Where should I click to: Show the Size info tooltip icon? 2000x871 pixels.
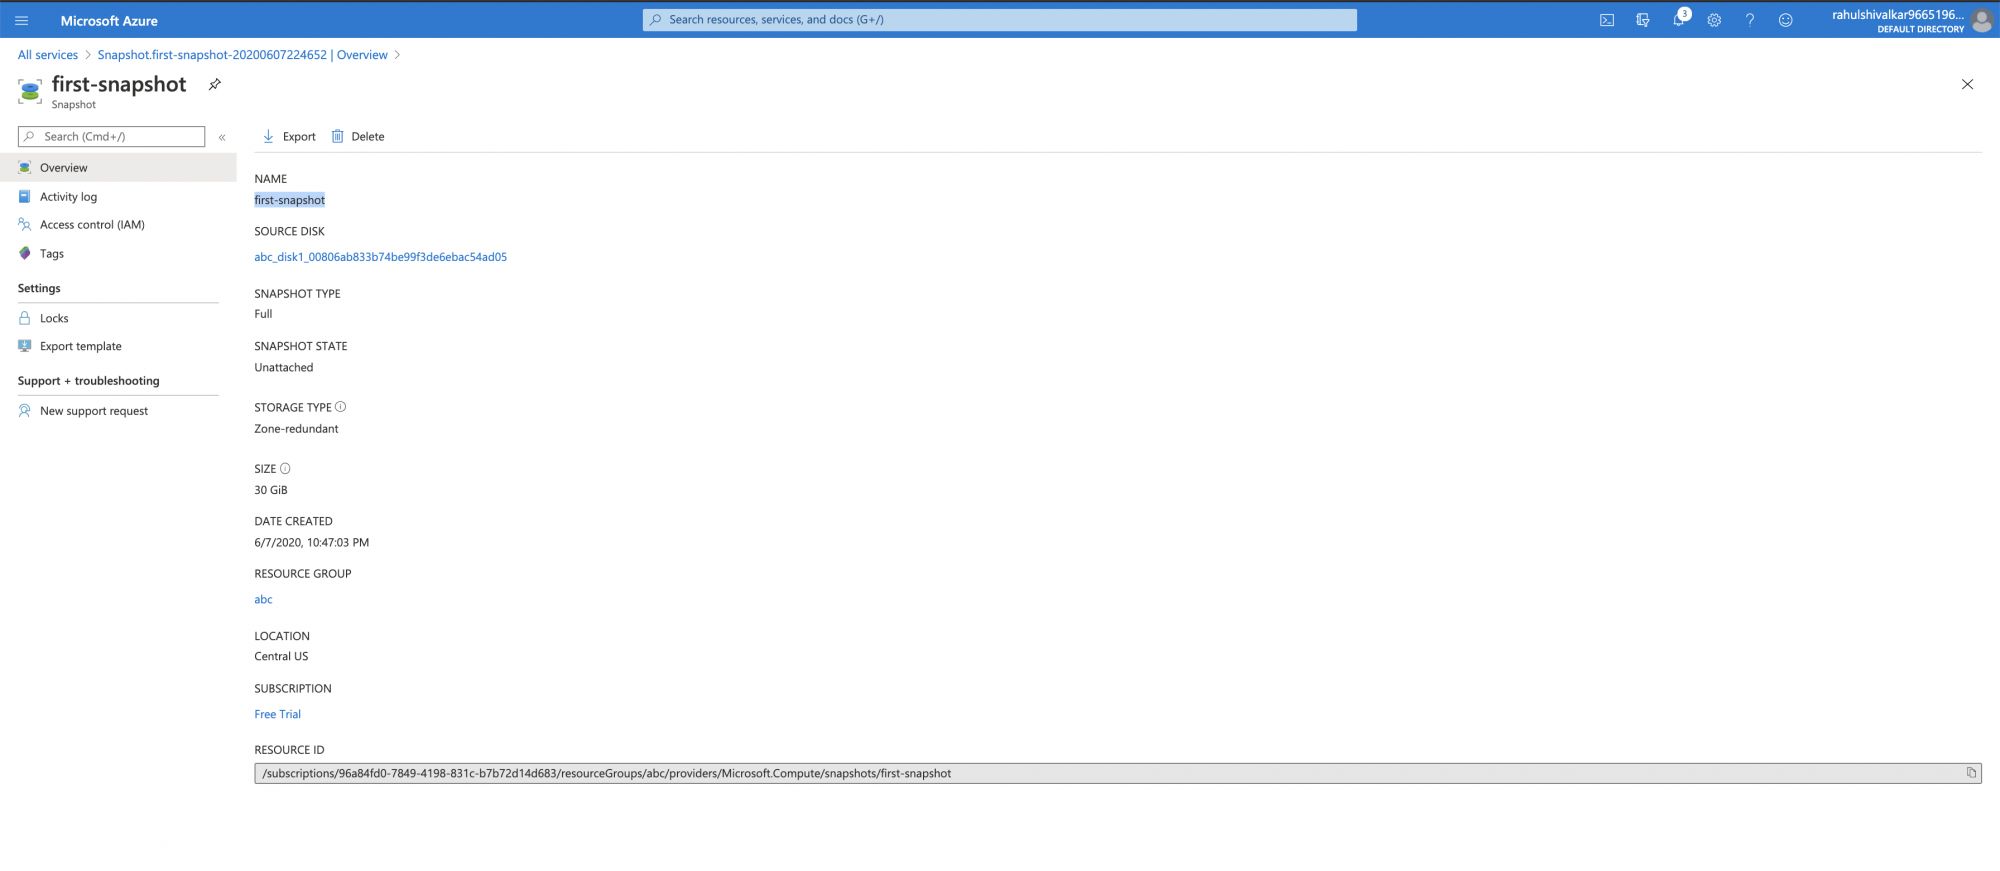[285, 469]
